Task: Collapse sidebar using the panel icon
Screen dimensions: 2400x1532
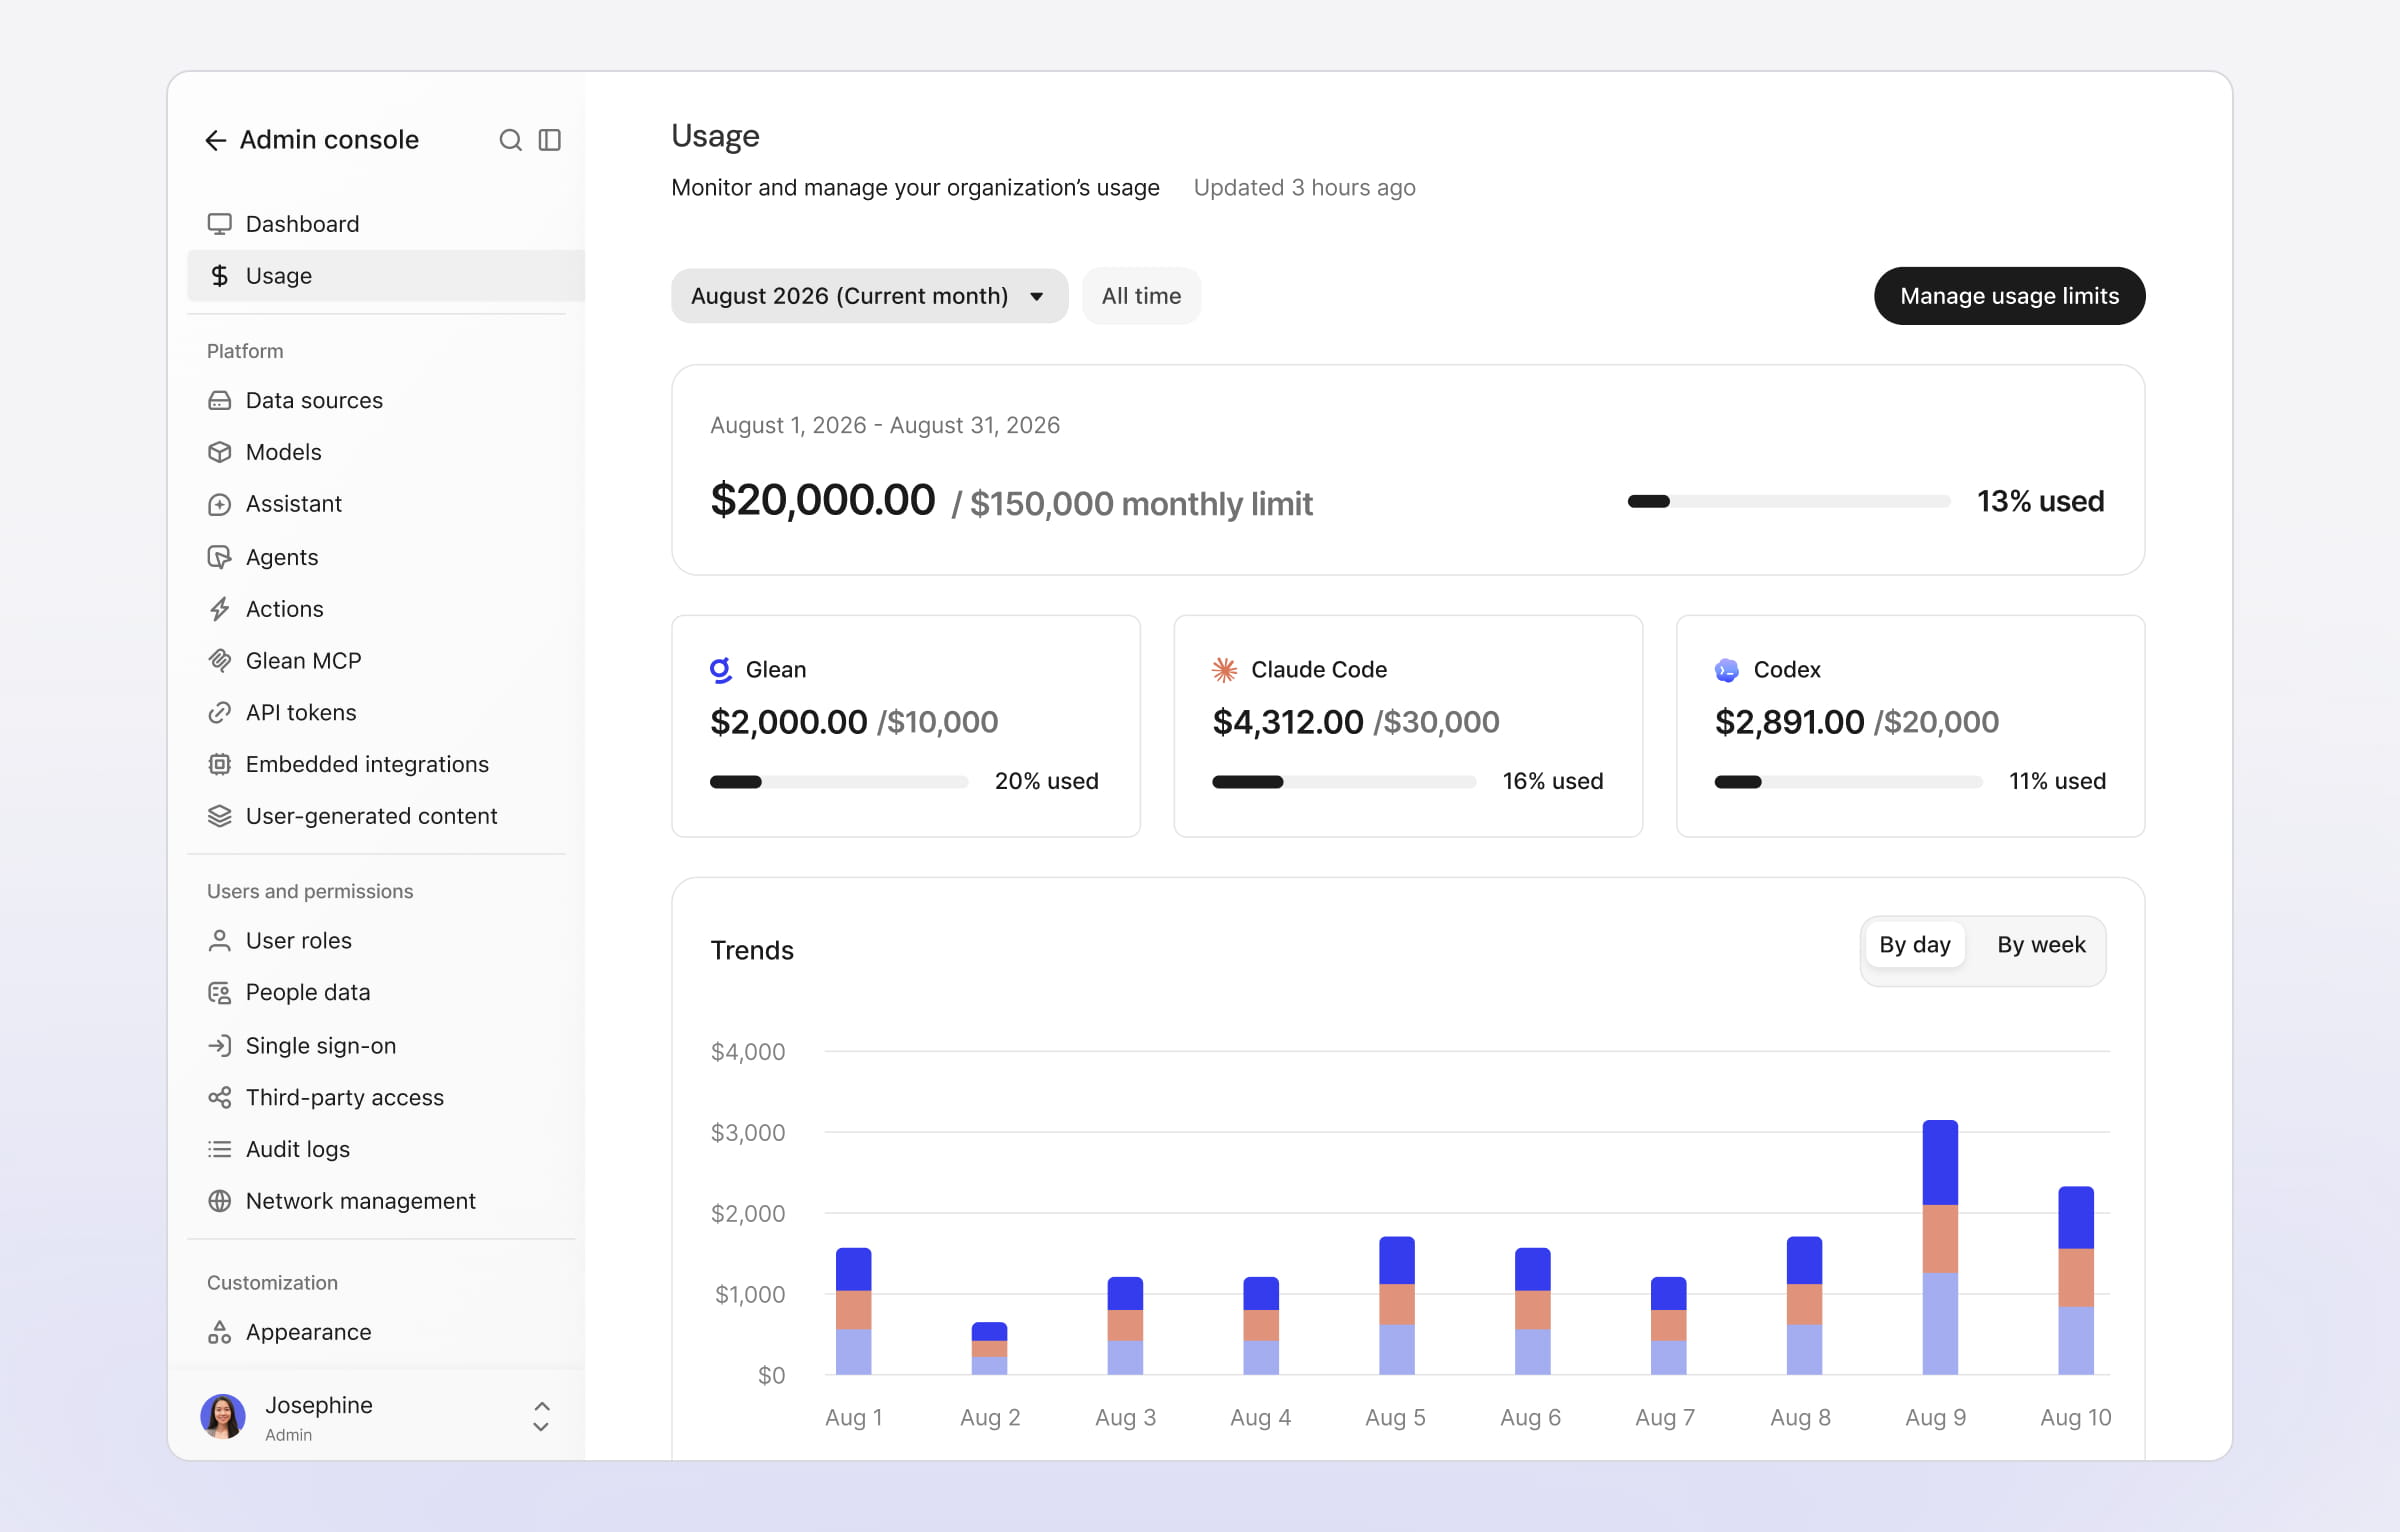Action: [x=550, y=140]
